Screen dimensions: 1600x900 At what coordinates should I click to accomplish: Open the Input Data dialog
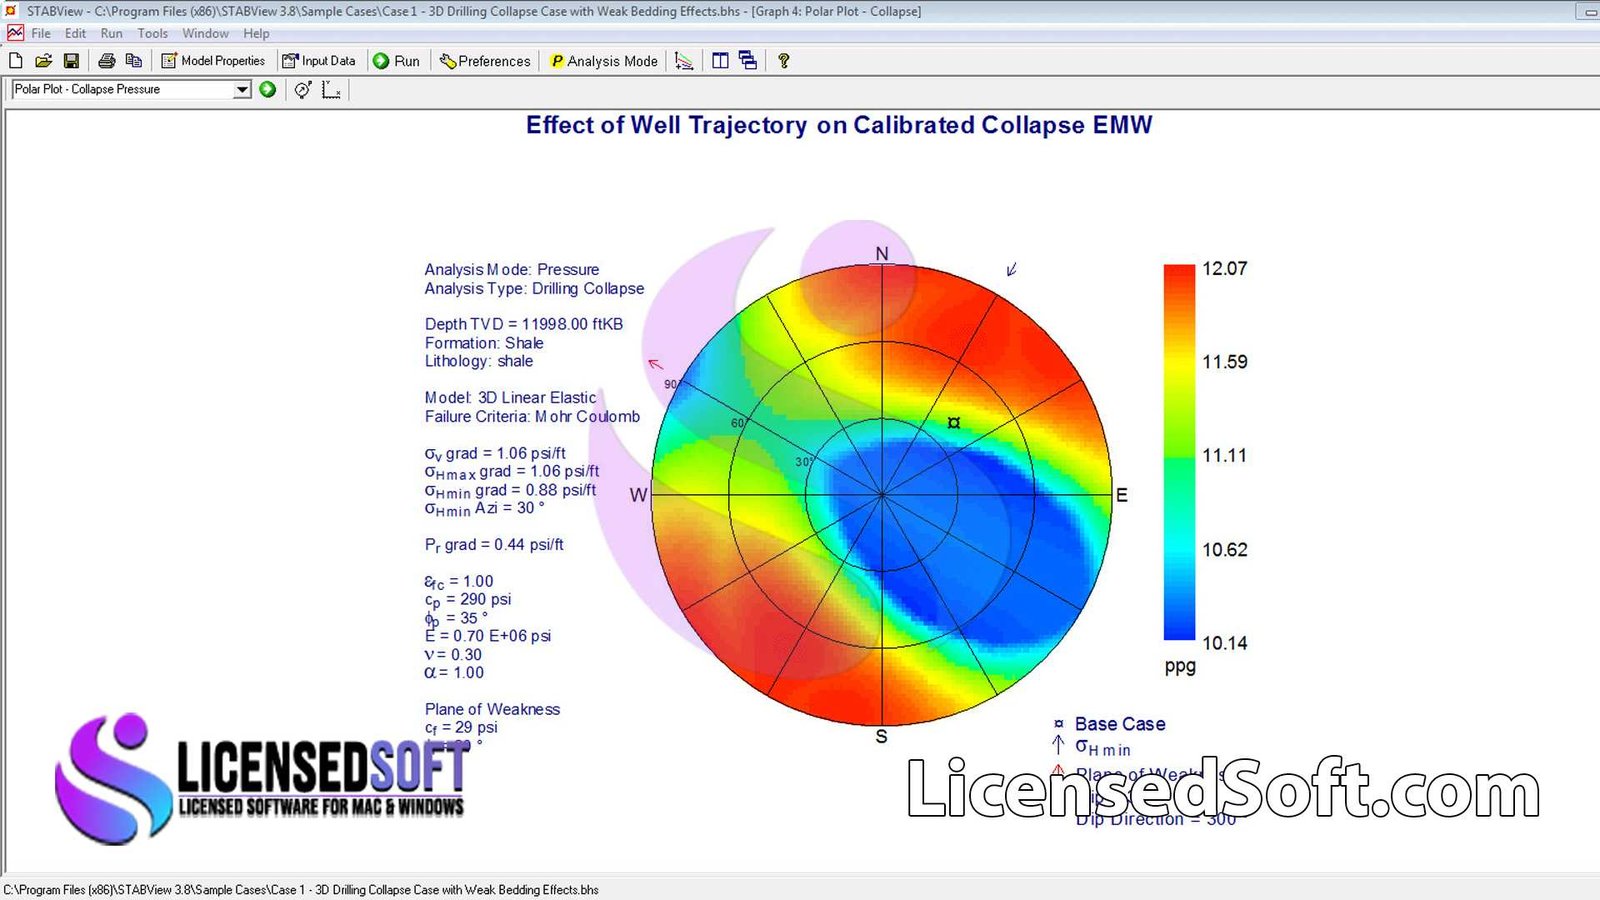[x=319, y=61]
